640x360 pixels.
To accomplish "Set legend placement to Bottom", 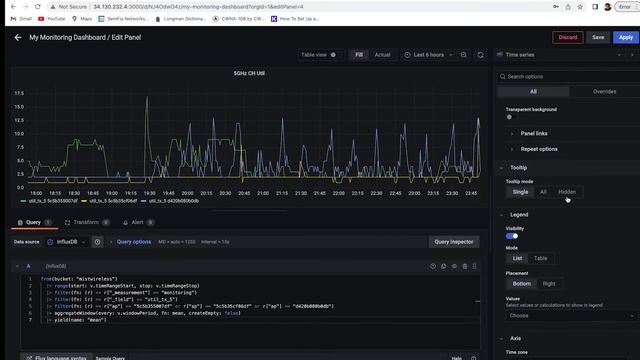I will pyautogui.click(x=522, y=284).
